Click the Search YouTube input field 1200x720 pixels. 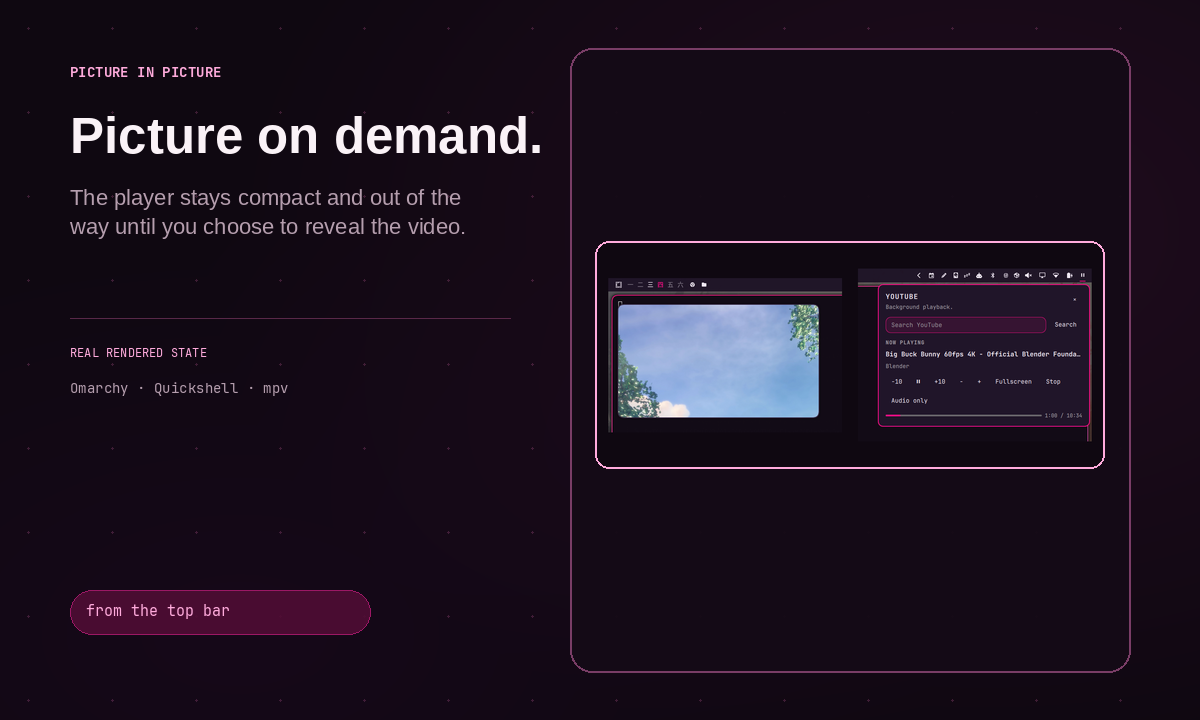966,325
